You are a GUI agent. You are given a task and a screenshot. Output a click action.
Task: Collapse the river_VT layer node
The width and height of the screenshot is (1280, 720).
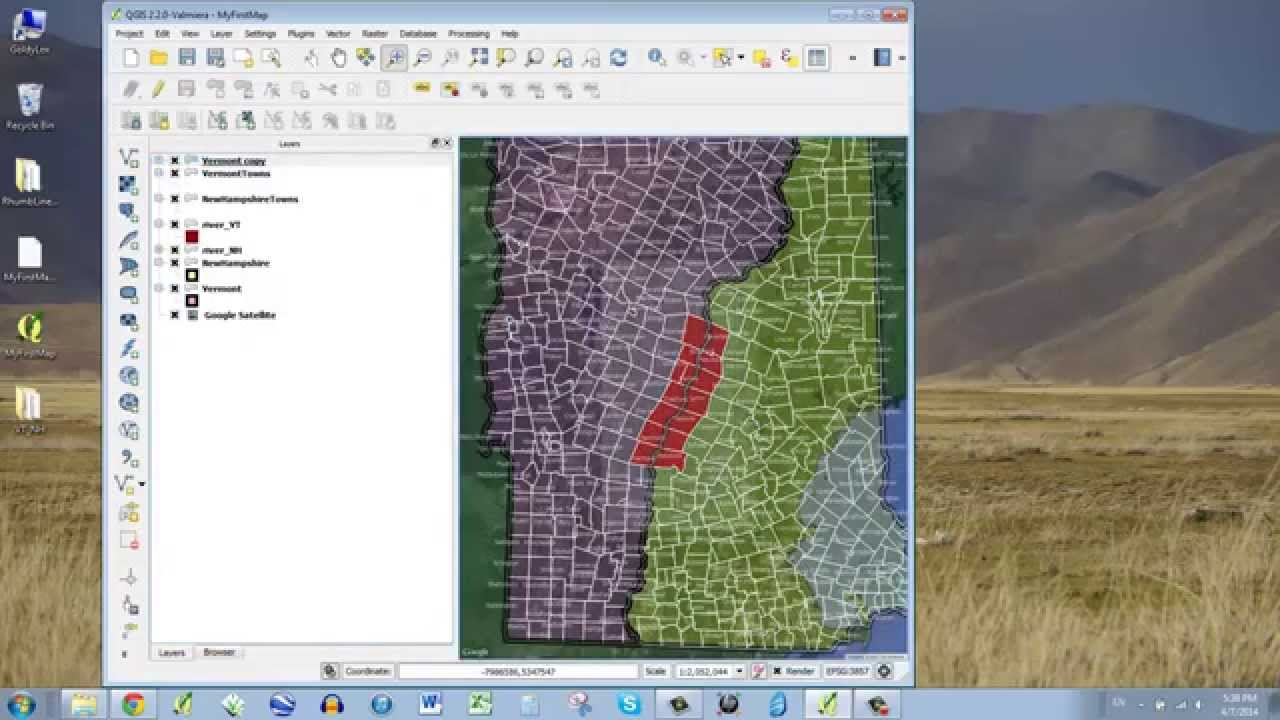159,225
